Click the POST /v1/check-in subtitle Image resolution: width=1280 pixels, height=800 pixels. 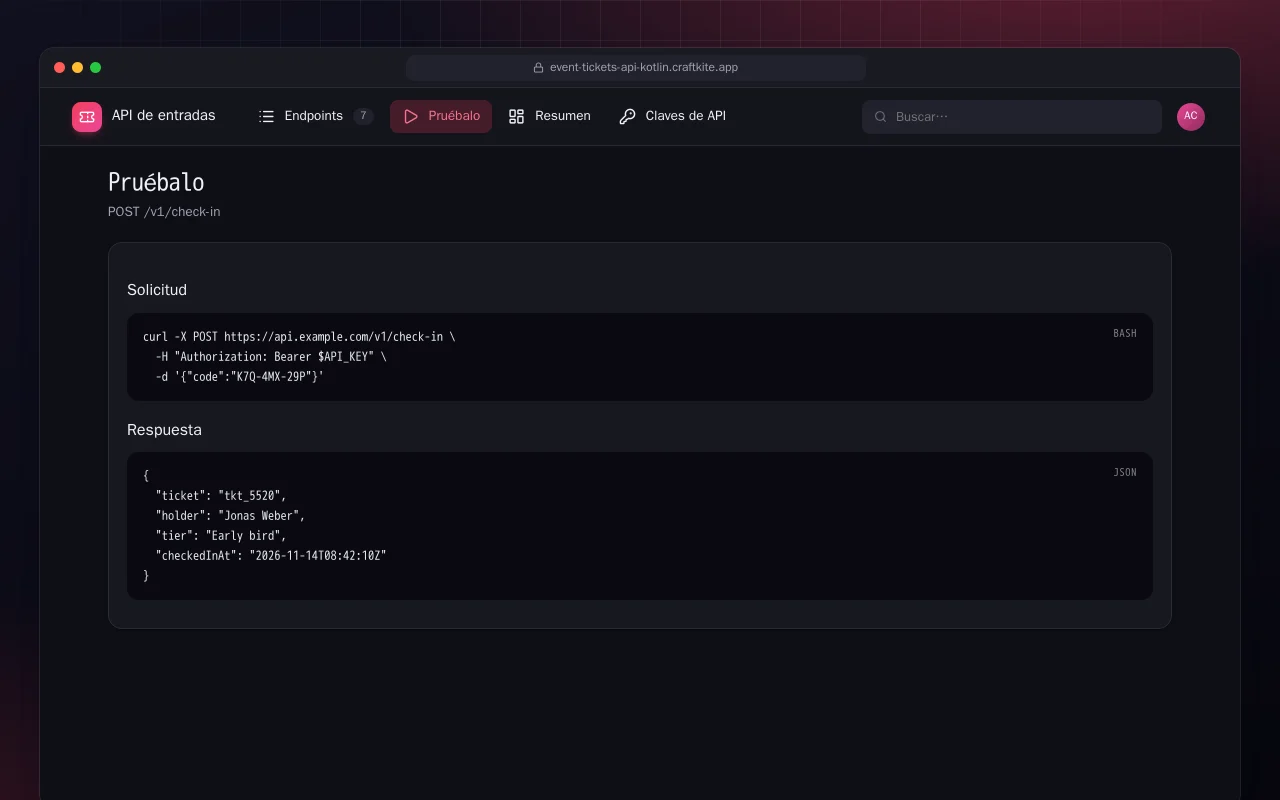[164, 212]
